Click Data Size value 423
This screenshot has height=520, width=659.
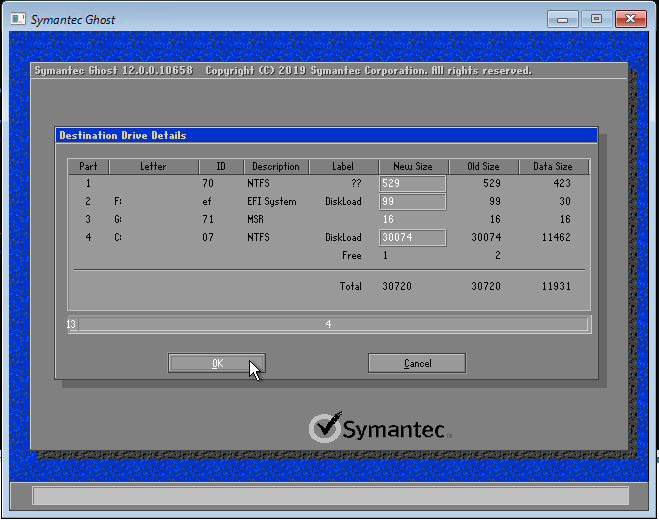(x=562, y=183)
